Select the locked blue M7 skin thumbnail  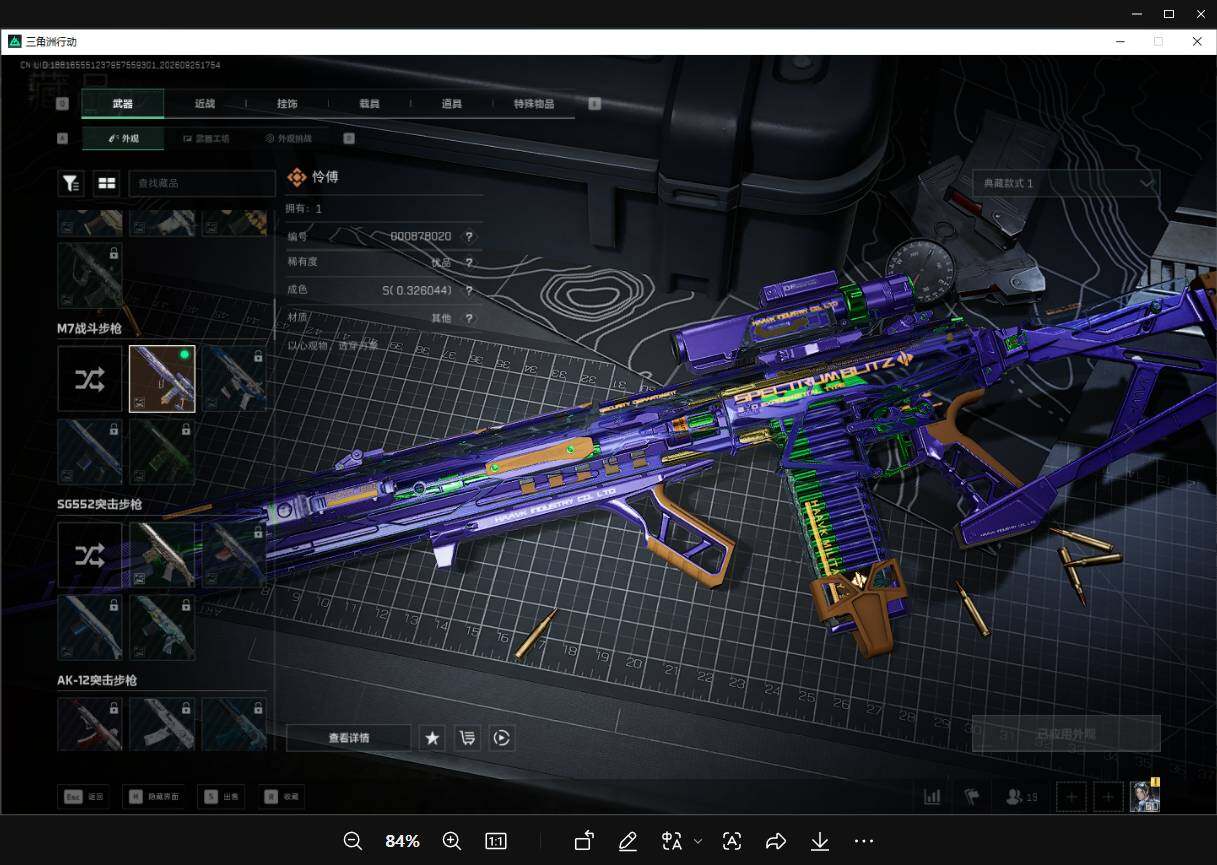(234, 379)
